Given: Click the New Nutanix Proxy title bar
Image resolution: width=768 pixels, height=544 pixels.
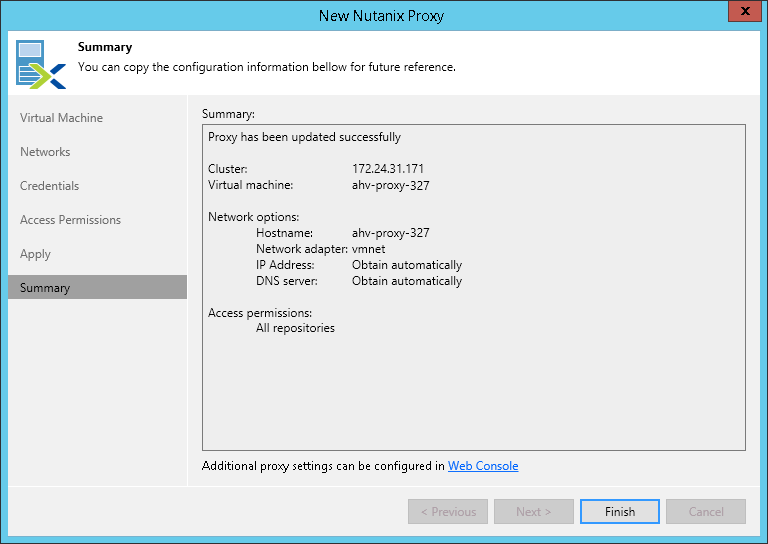Looking at the screenshot, I should [381, 16].
